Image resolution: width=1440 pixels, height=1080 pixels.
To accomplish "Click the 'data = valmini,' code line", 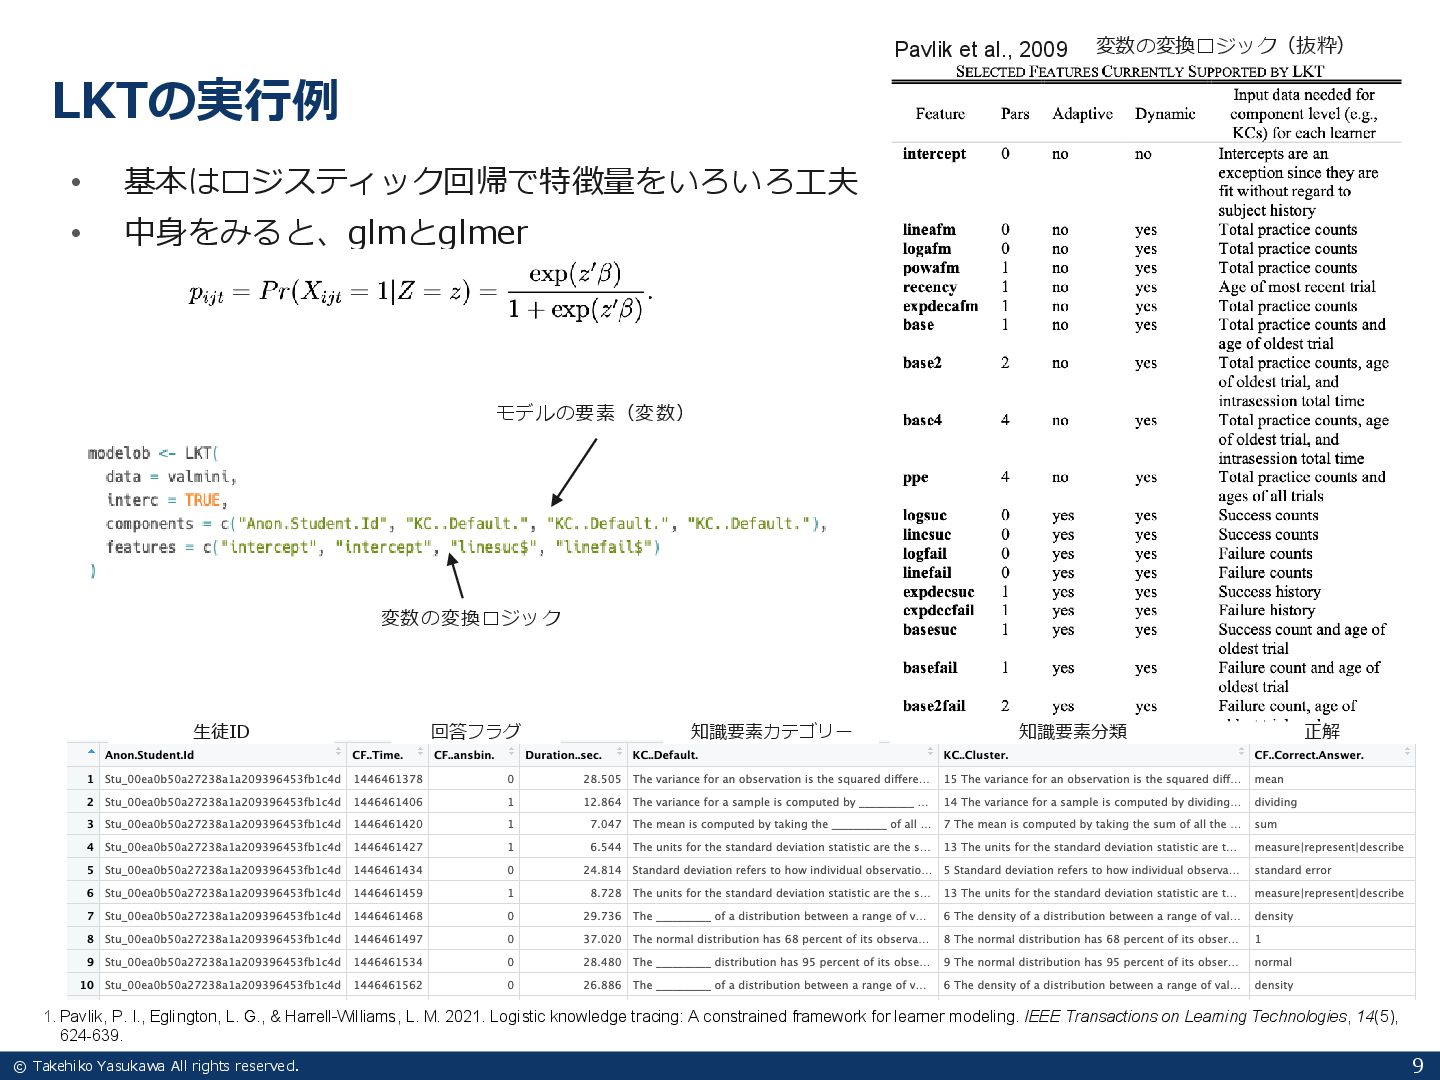I will pos(171,477).
